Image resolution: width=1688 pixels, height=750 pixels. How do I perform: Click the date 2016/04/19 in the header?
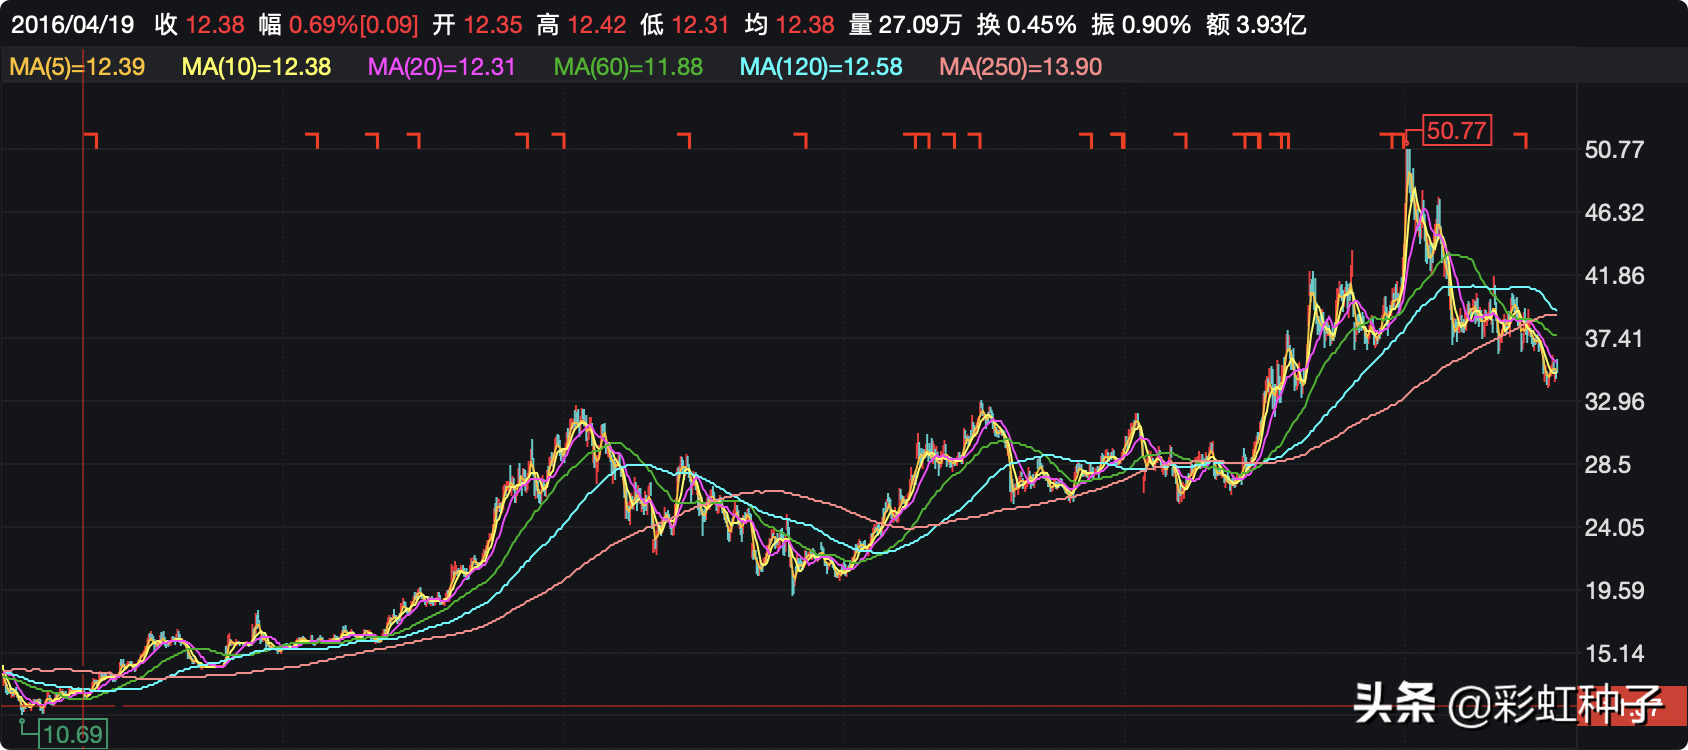point(72,25)
